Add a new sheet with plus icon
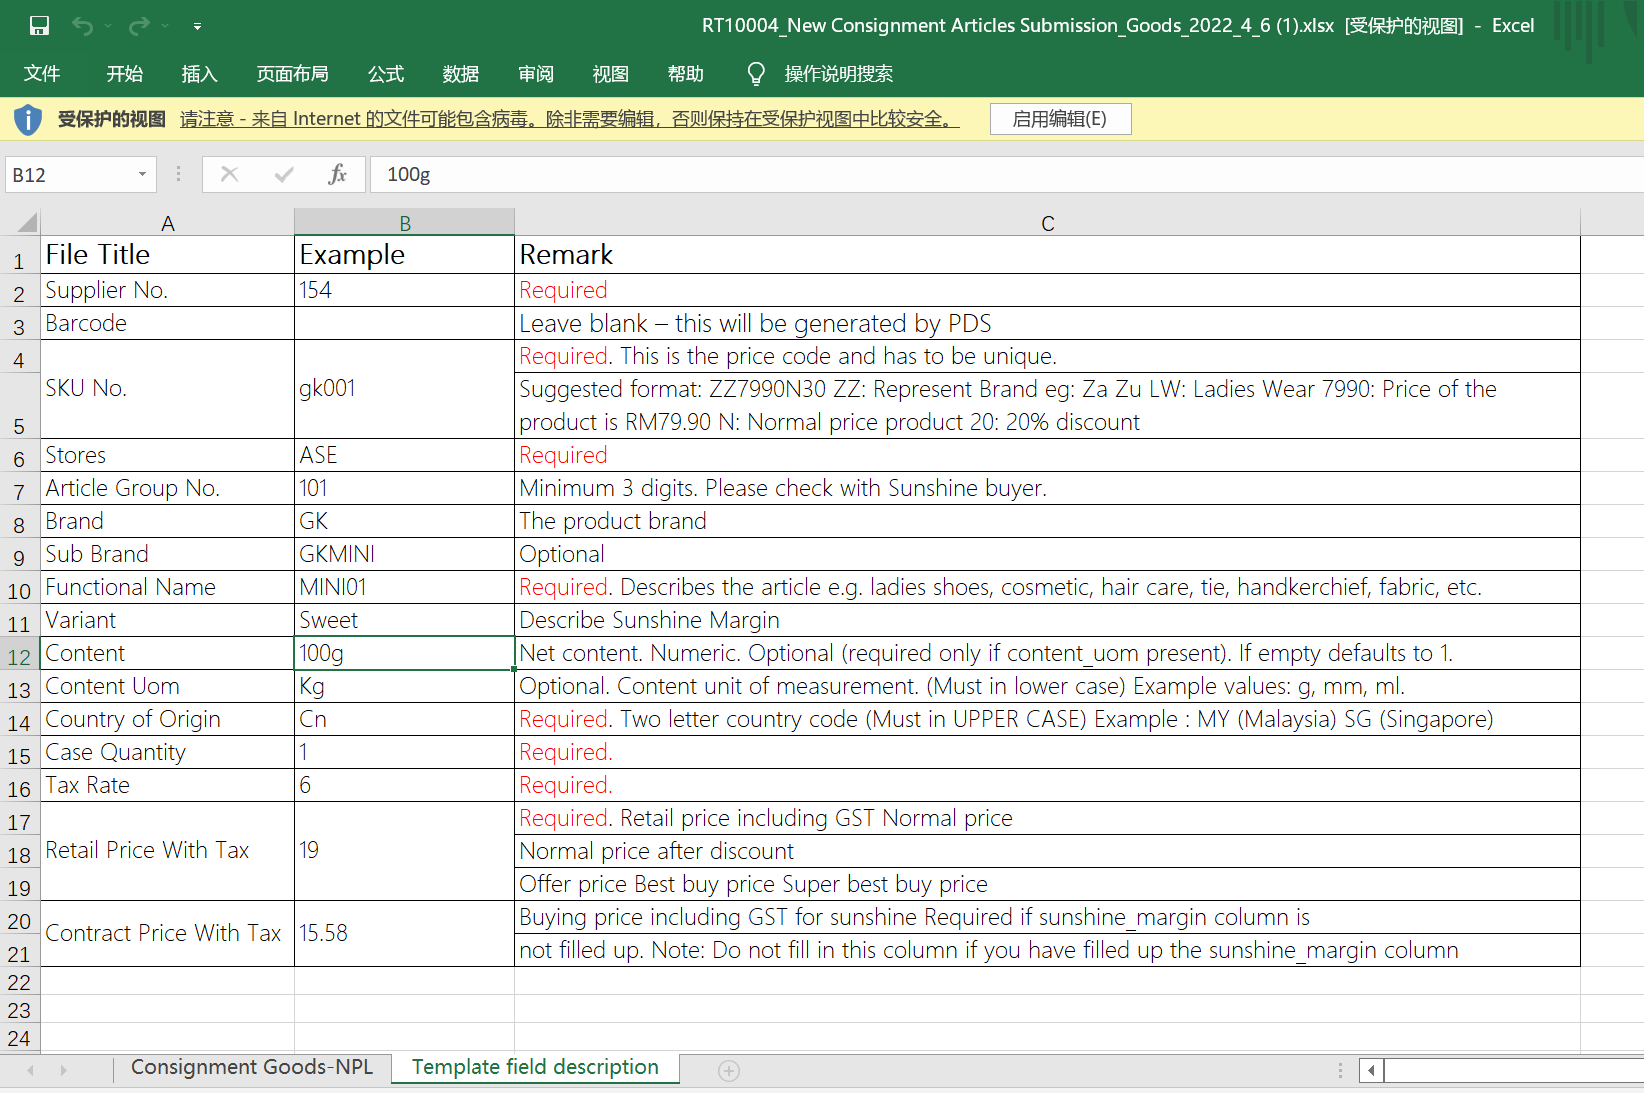This screenshot has width=1644, height=1093. [729, 1071]
